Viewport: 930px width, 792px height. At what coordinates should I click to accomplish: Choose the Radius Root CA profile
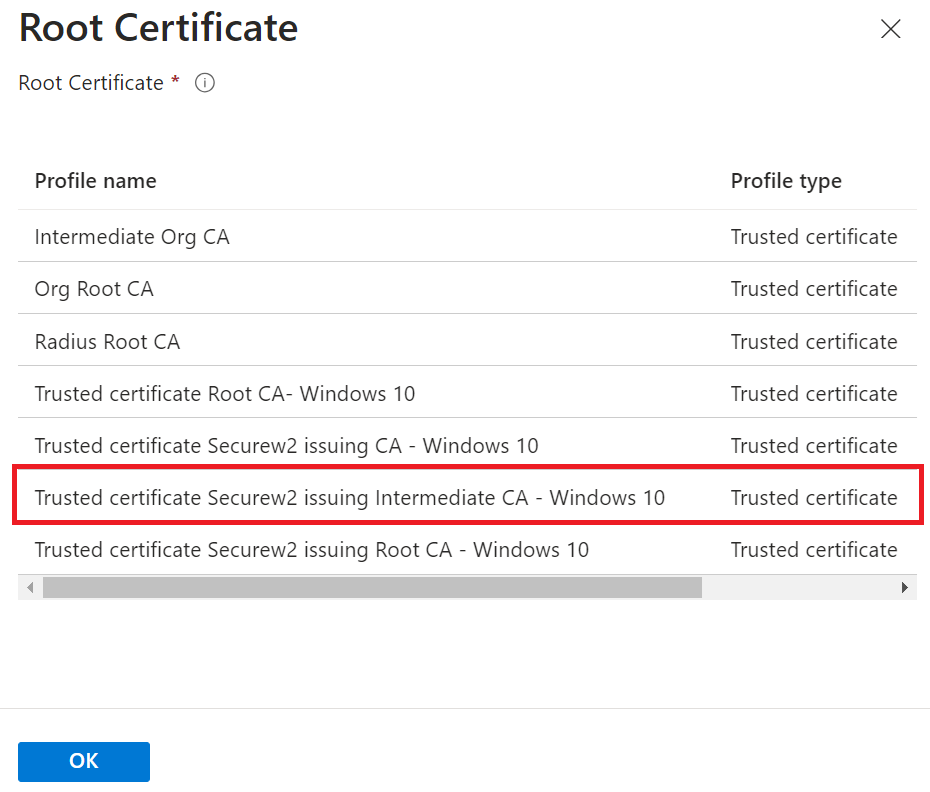107,342
